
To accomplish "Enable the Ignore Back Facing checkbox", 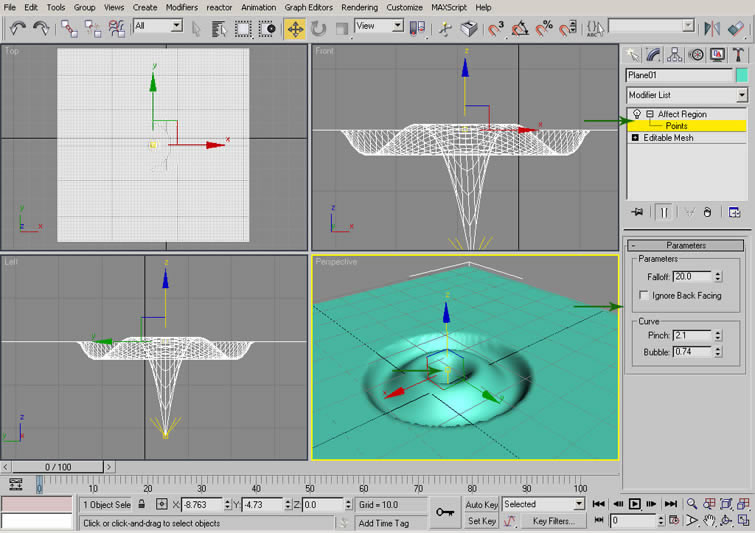I will click(643, 296).
